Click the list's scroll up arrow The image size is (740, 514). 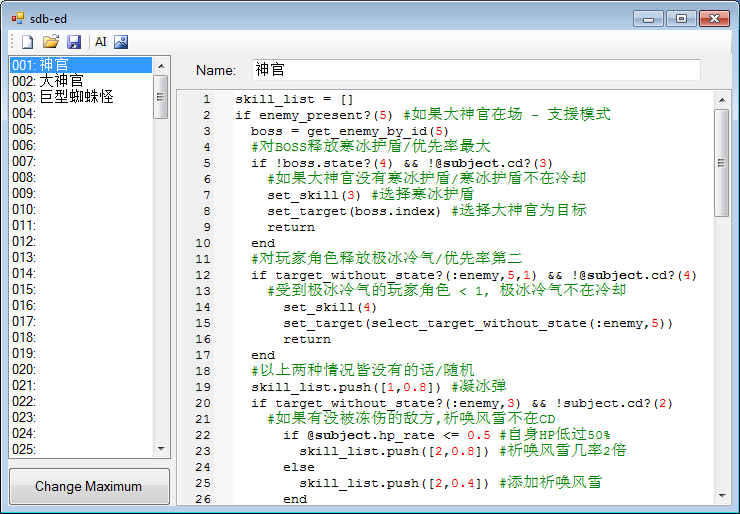(x=161, y=66)
